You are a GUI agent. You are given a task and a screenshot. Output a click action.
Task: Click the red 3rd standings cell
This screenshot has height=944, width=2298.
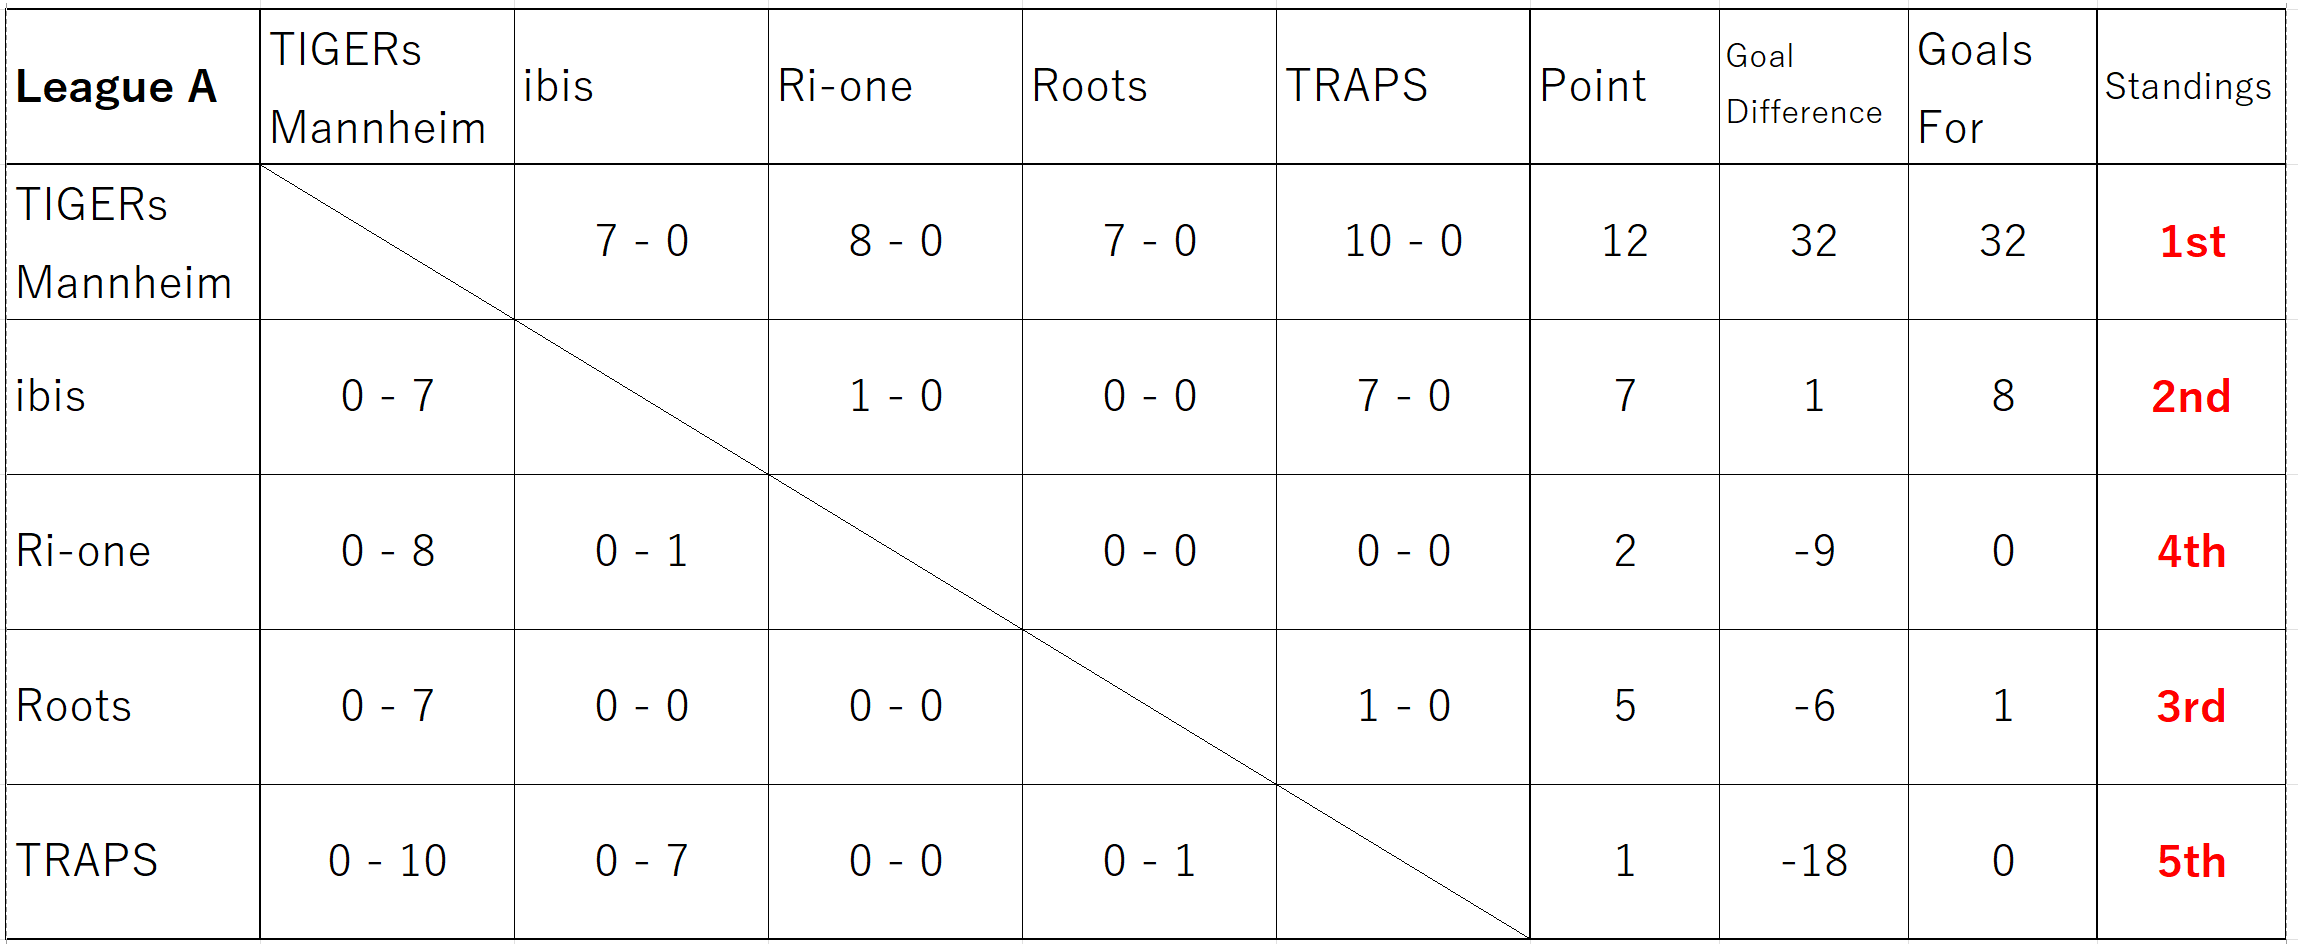tap(2191, 707)
